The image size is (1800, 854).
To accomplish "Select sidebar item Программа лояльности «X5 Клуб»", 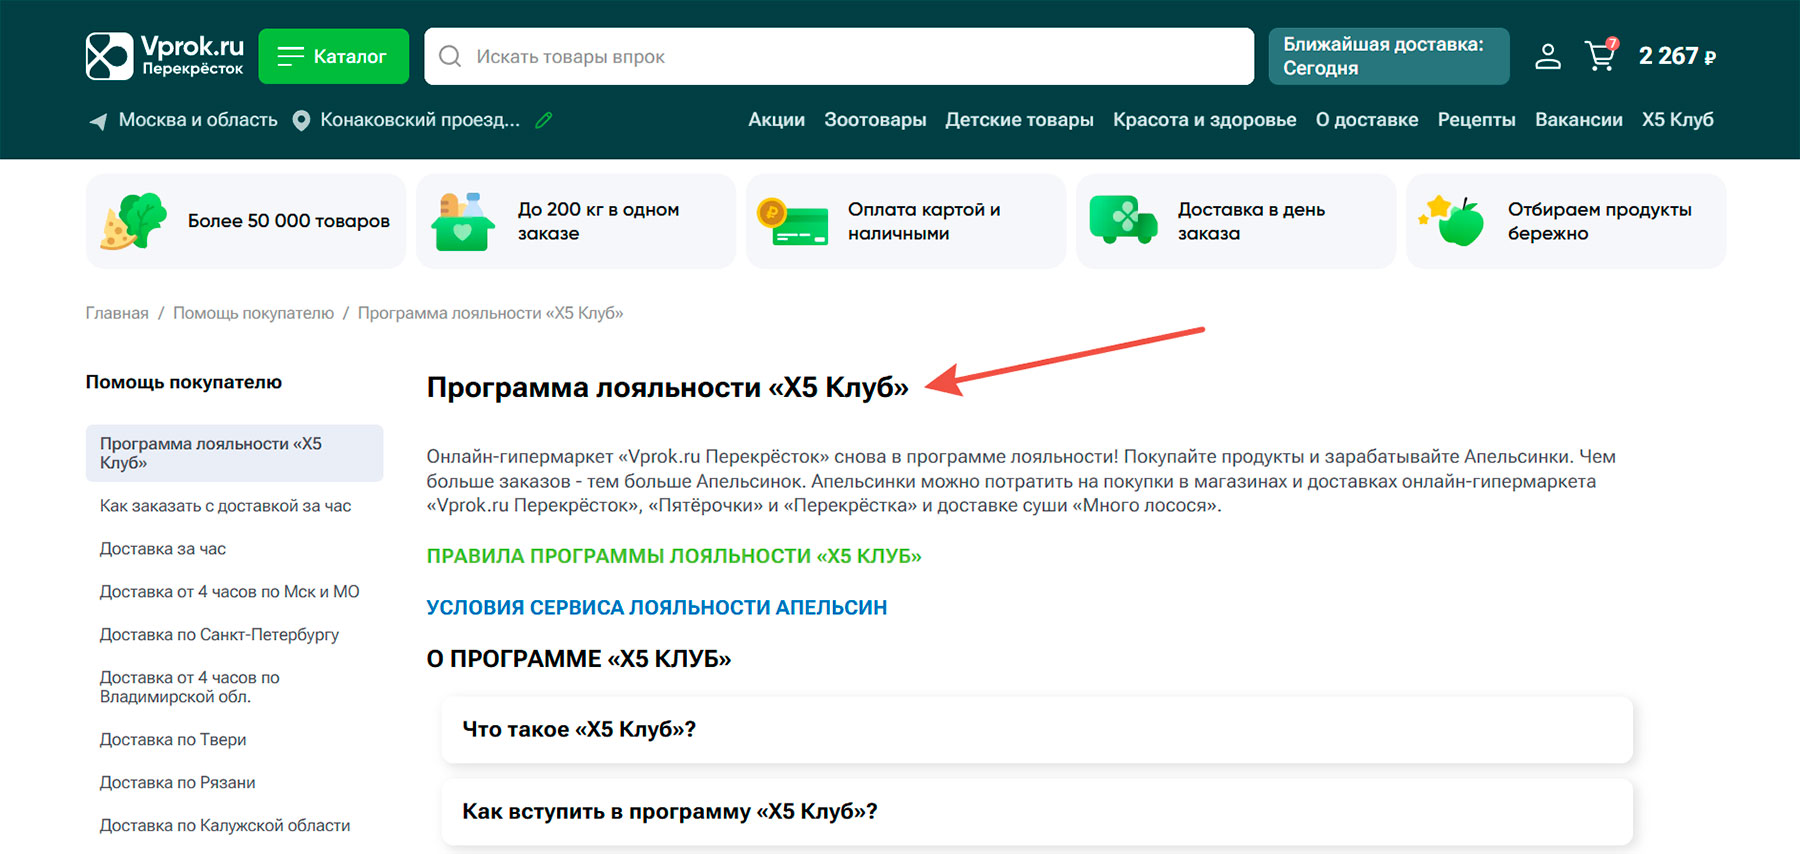I will 234,453.
